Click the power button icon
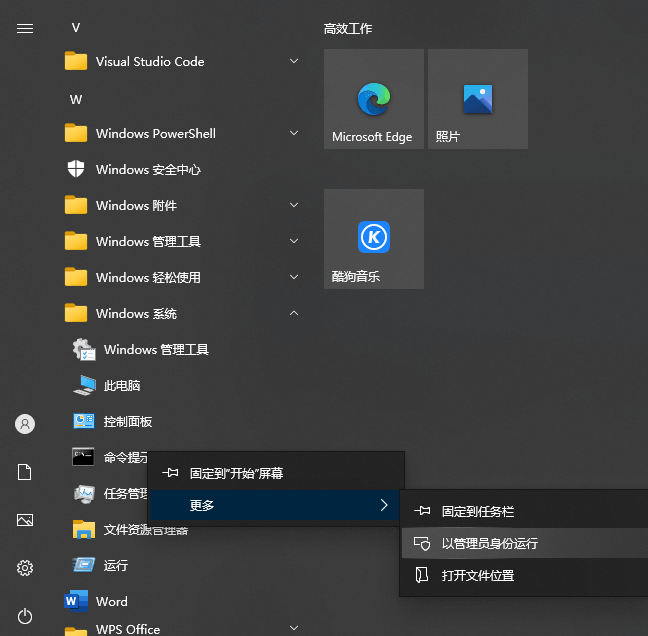 (x=25, y=616)
